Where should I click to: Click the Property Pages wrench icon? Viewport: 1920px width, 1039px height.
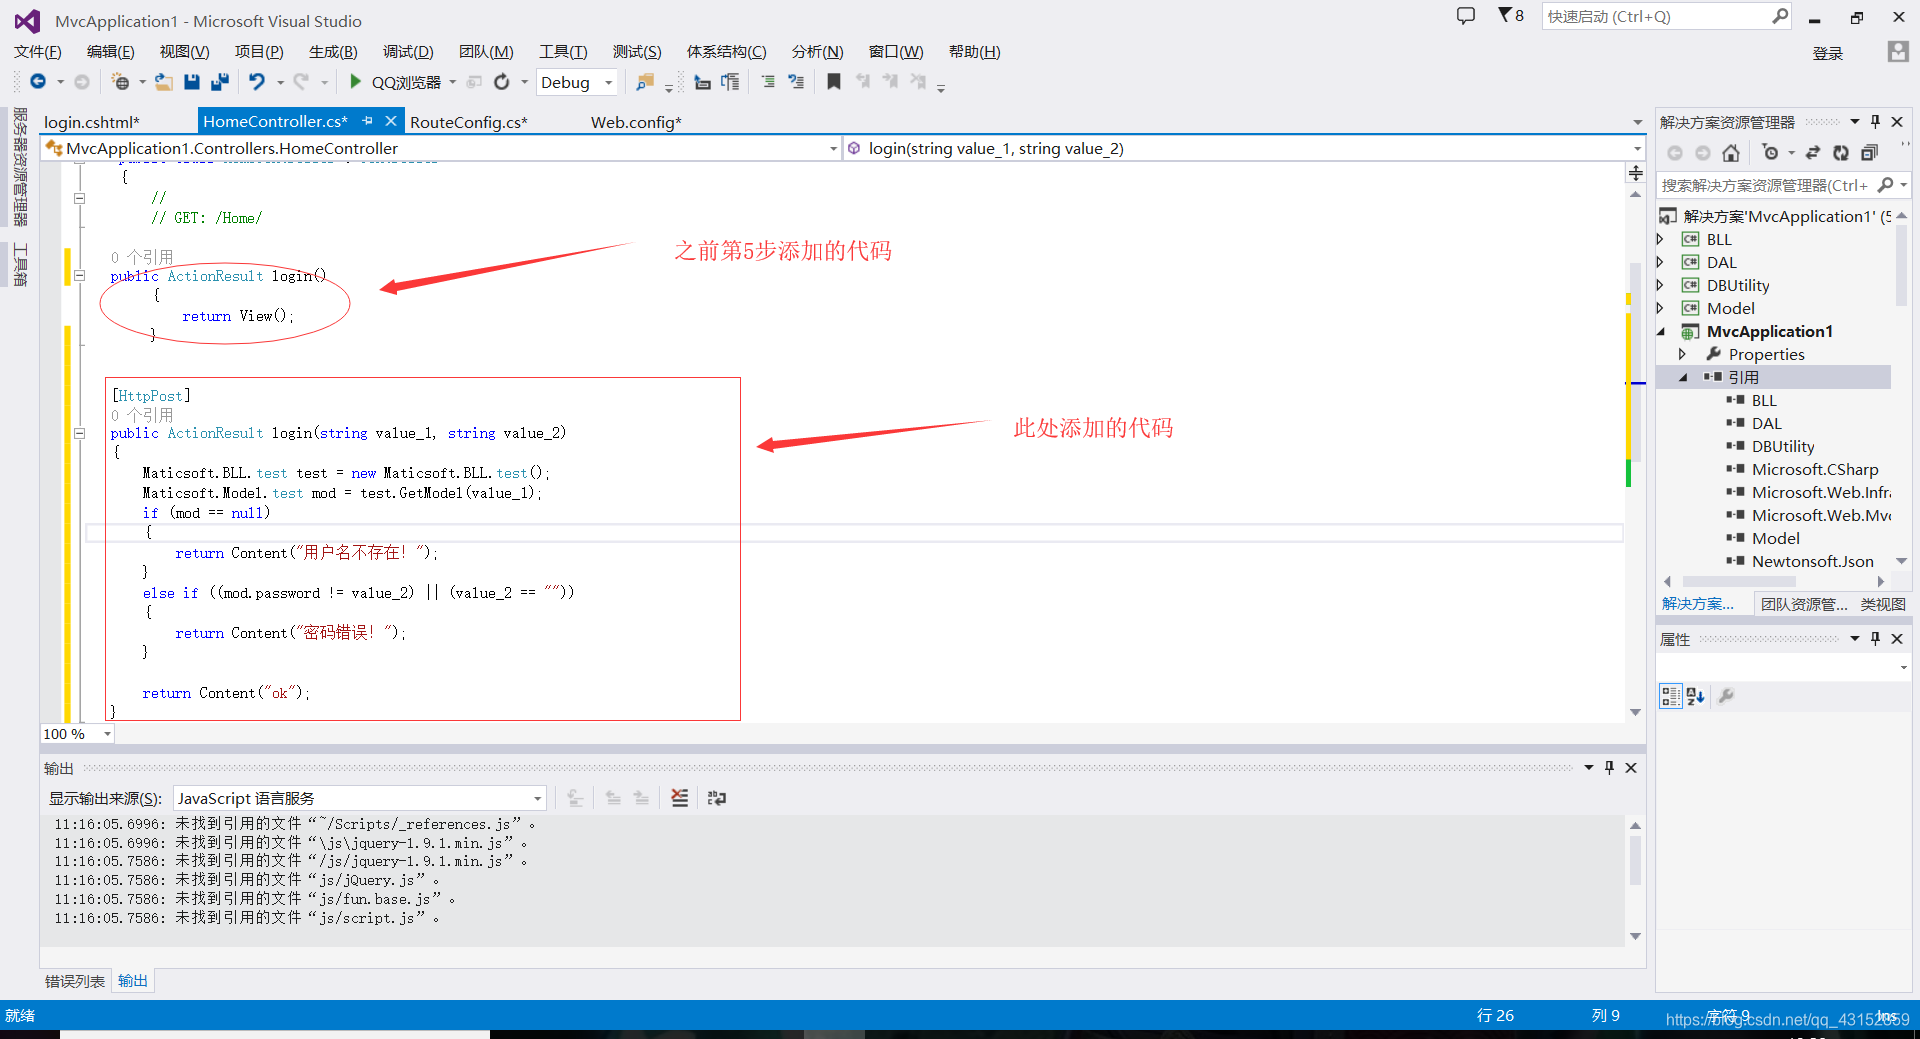pyautogui.click(x=1726, y=696)
